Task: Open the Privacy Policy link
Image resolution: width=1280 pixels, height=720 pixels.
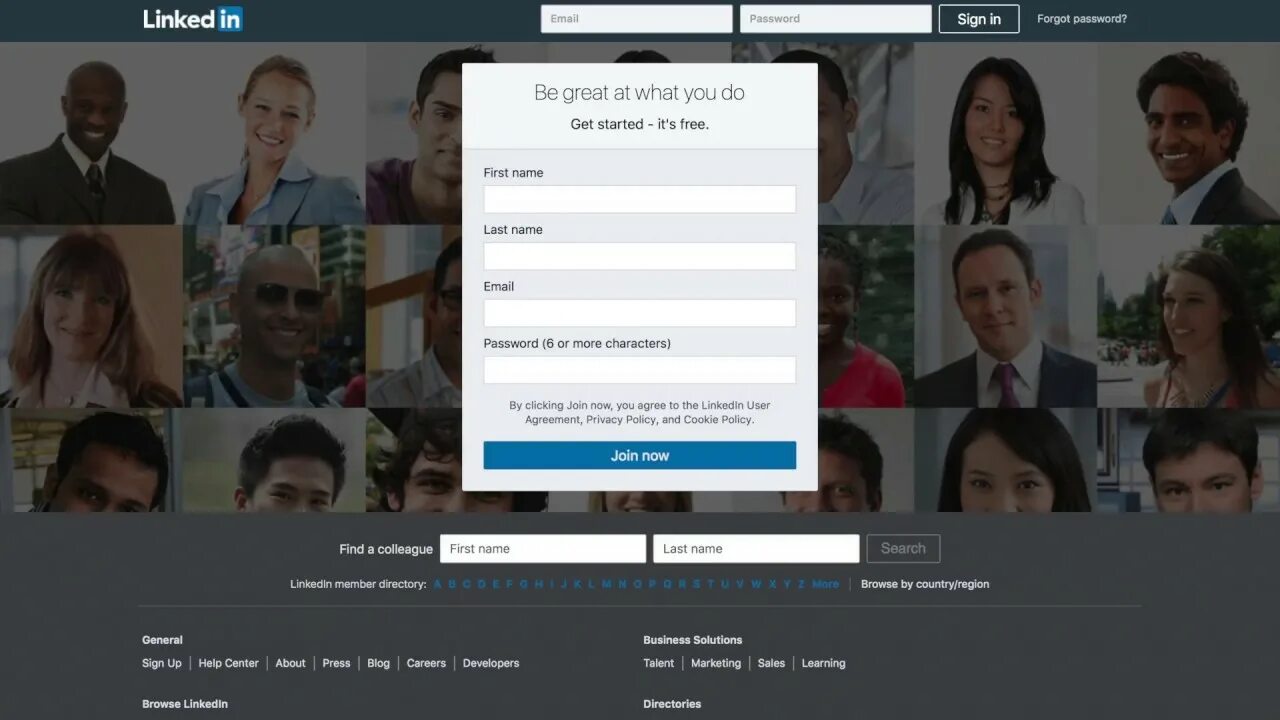Action: coord(621,420)
